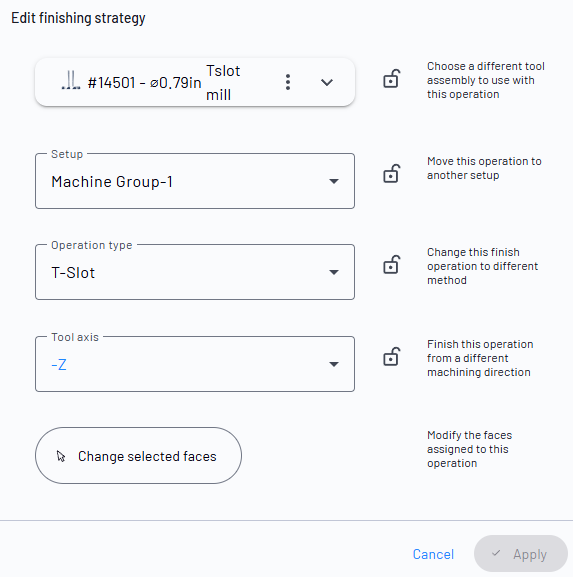The height and width of the screenshot is (577, 573).
Task: Click the Tslot mill tool name text
Action: tap(223, 83)
